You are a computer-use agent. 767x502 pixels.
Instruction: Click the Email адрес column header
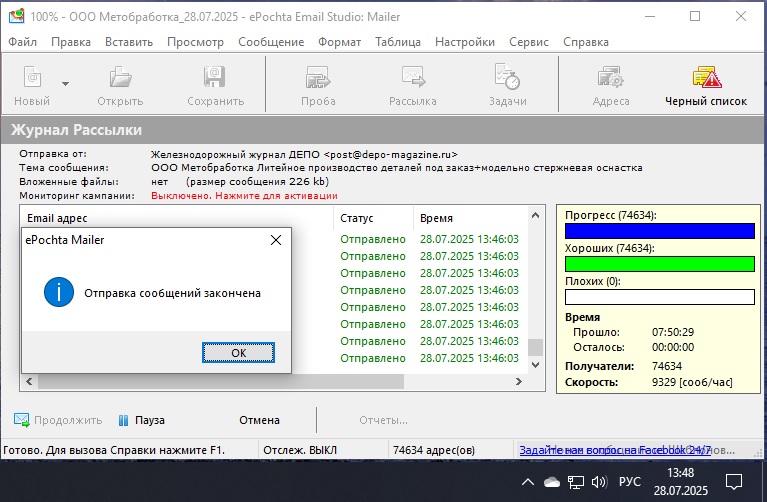(x=57, y=218)
